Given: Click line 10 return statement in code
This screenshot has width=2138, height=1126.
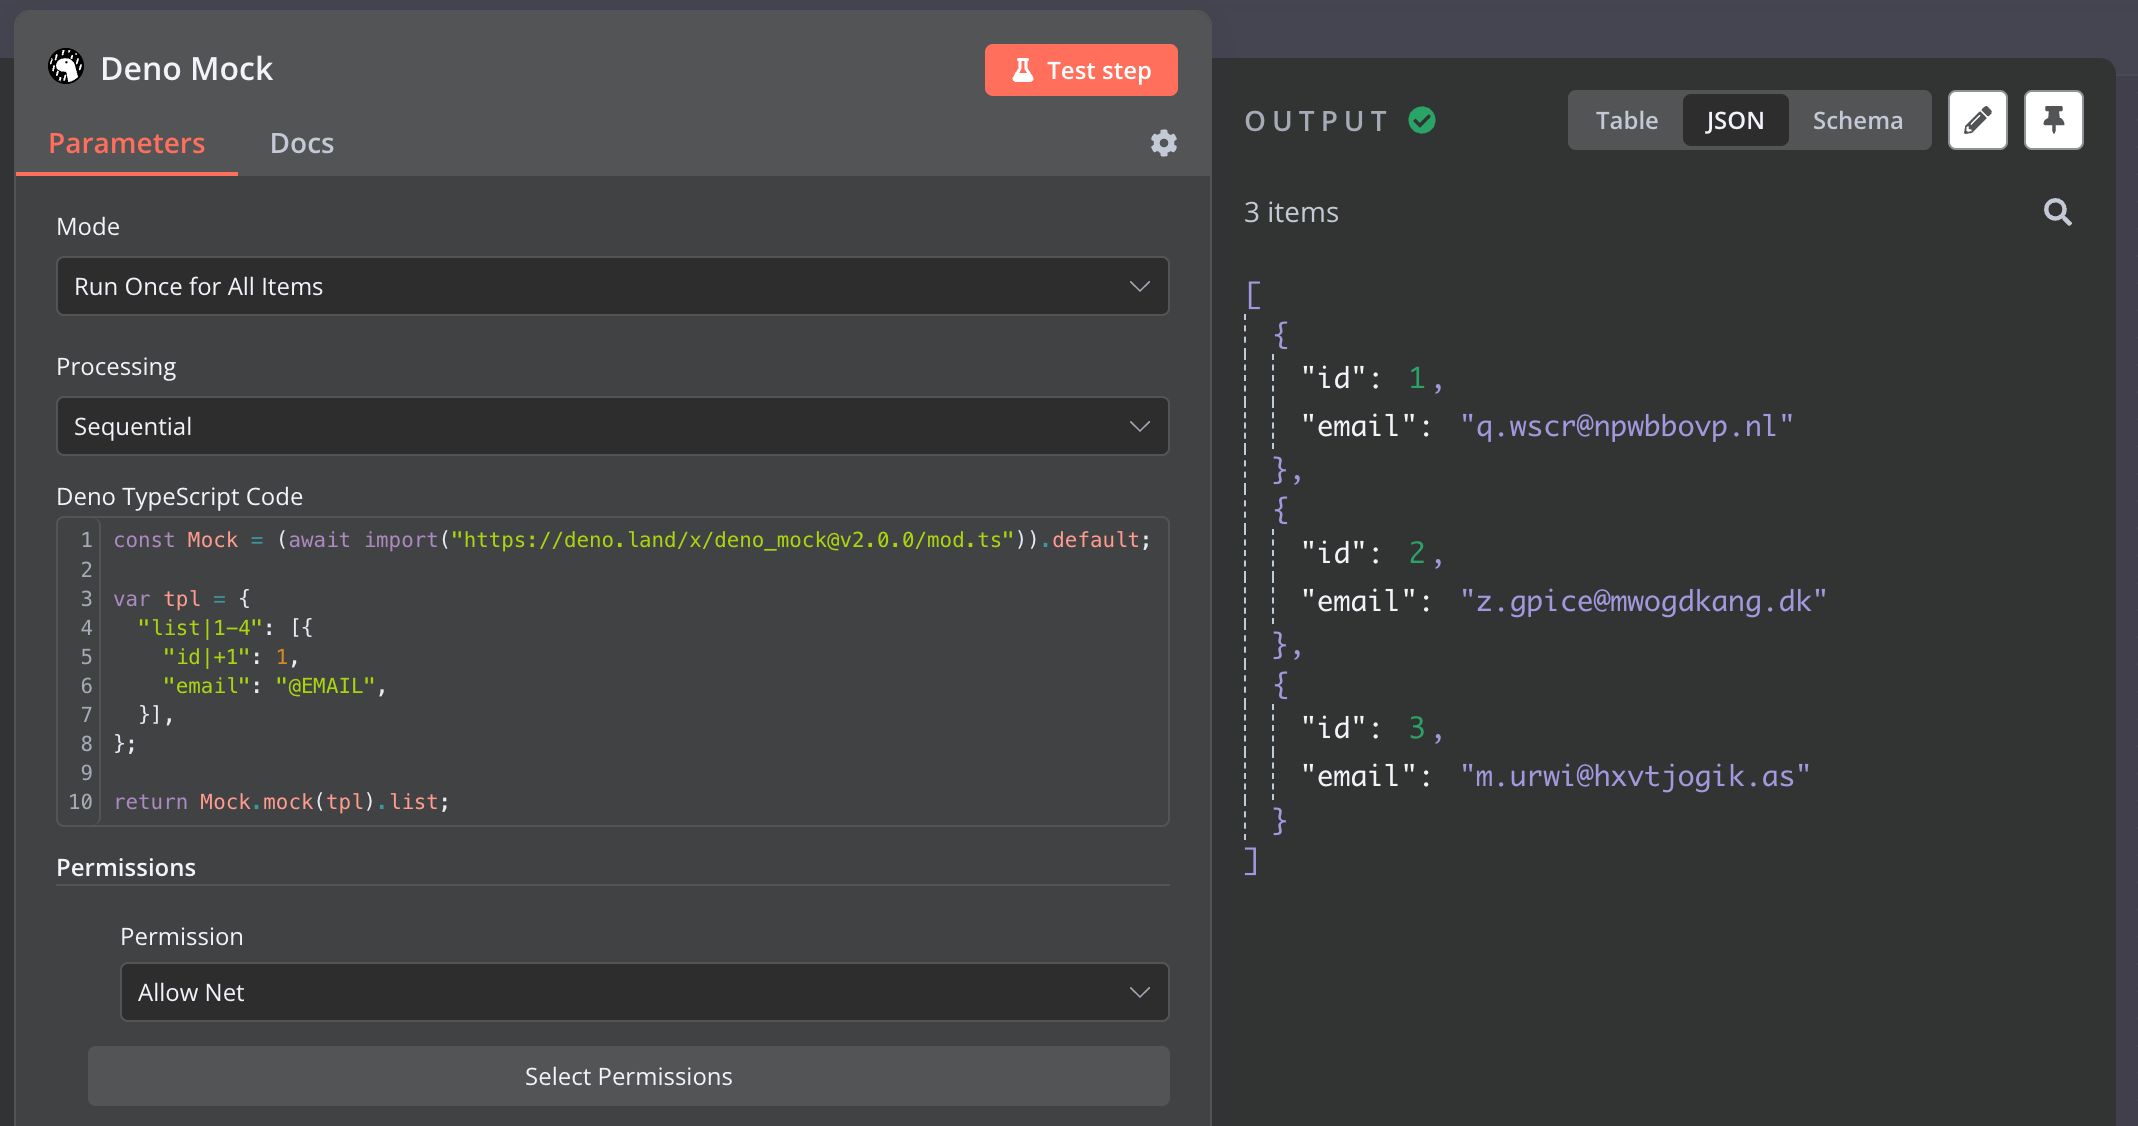Looking at the screenshot, I should (282, 802).
